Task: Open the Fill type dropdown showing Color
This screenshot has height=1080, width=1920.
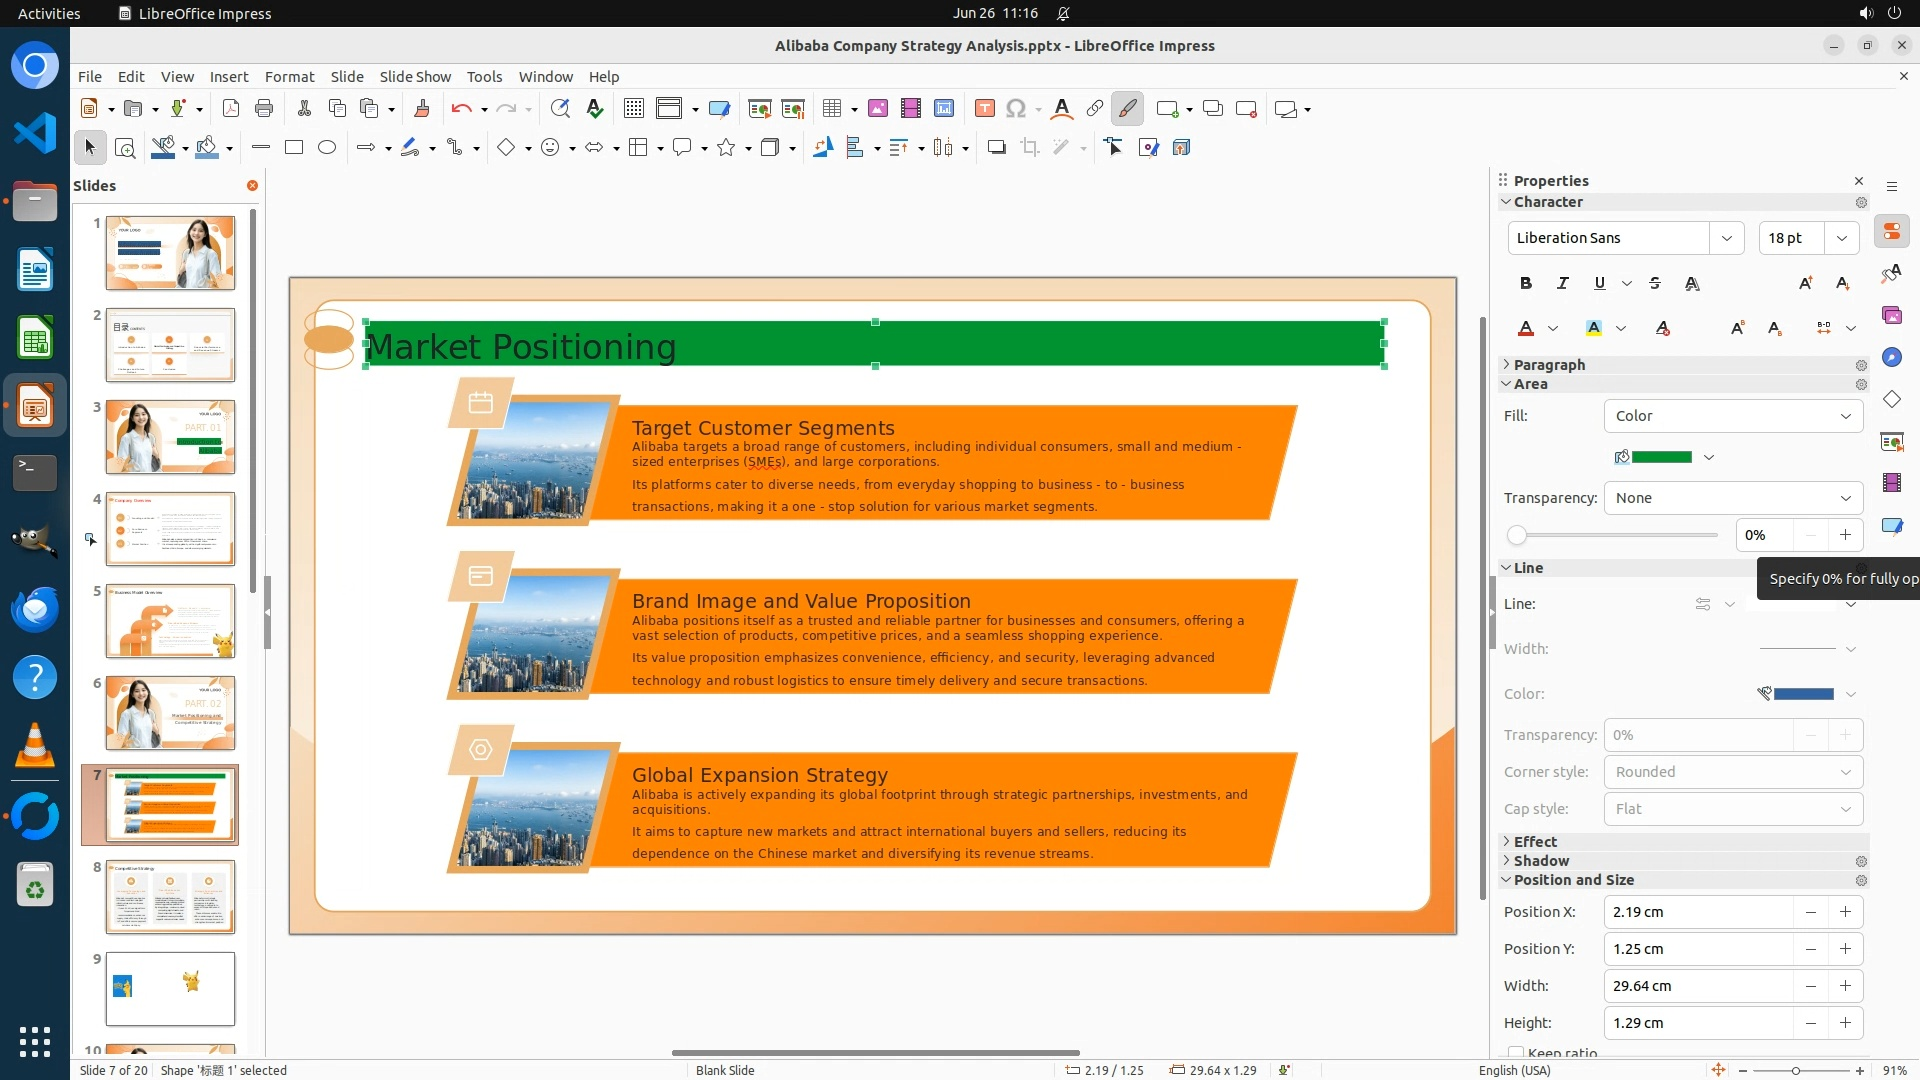Action: (x=1733, y=416)
